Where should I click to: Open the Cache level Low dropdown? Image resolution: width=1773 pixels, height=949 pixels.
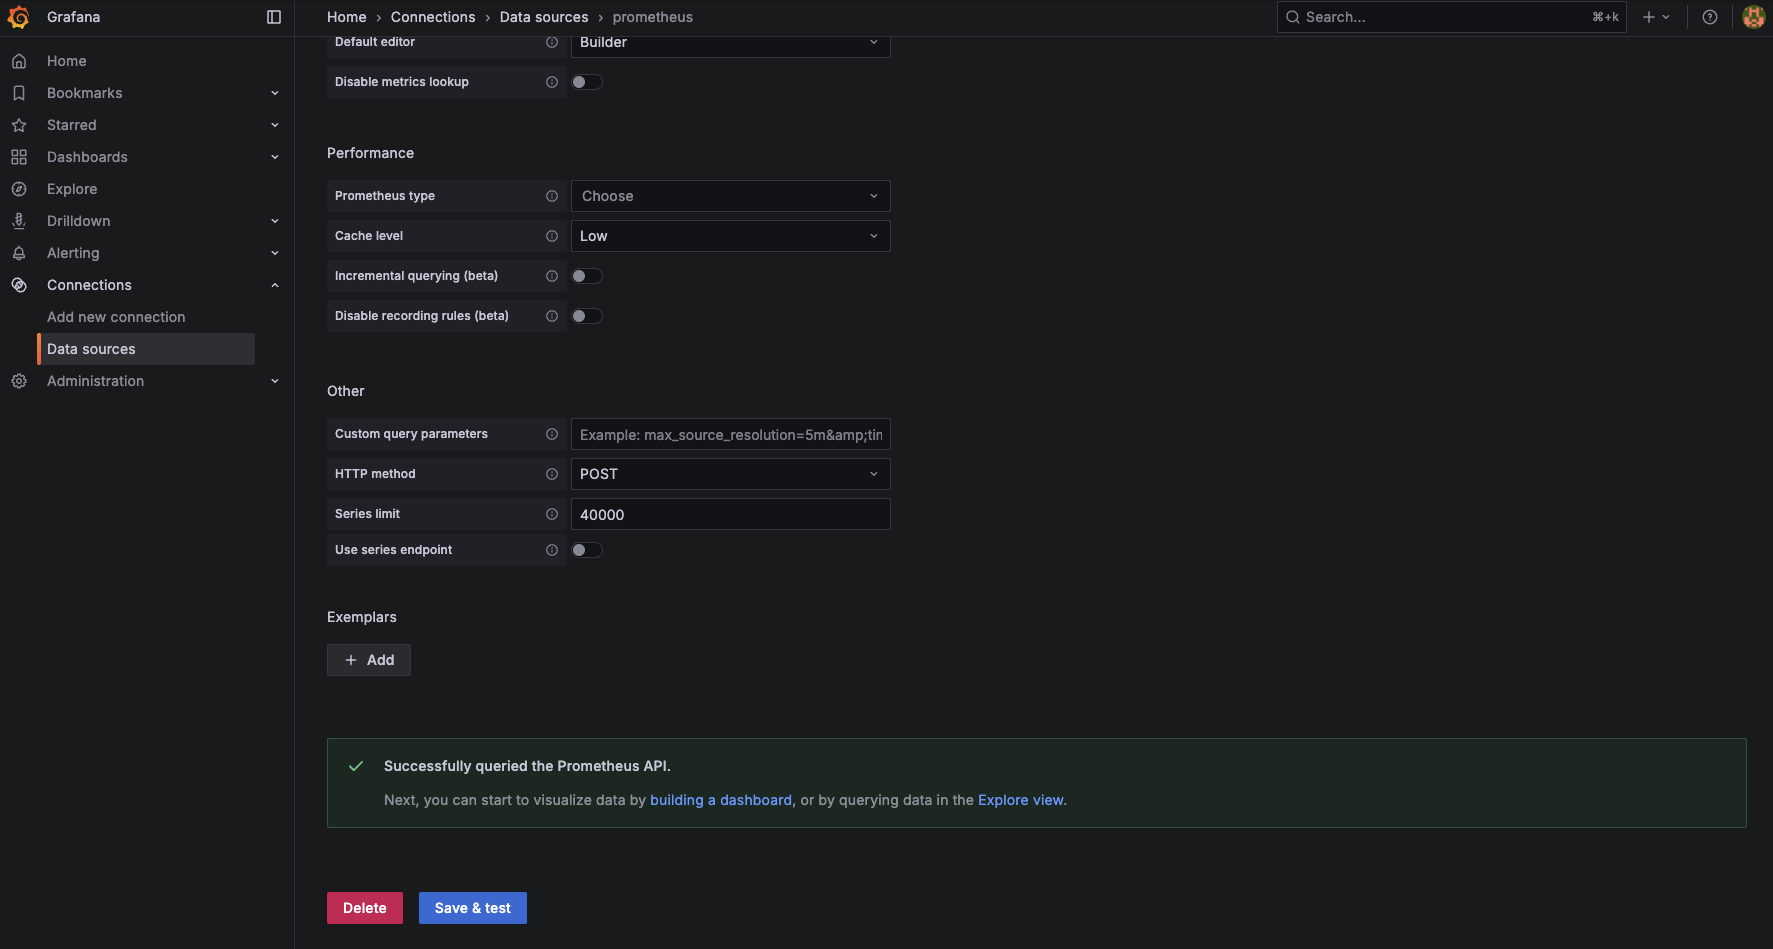coord(730,236)
